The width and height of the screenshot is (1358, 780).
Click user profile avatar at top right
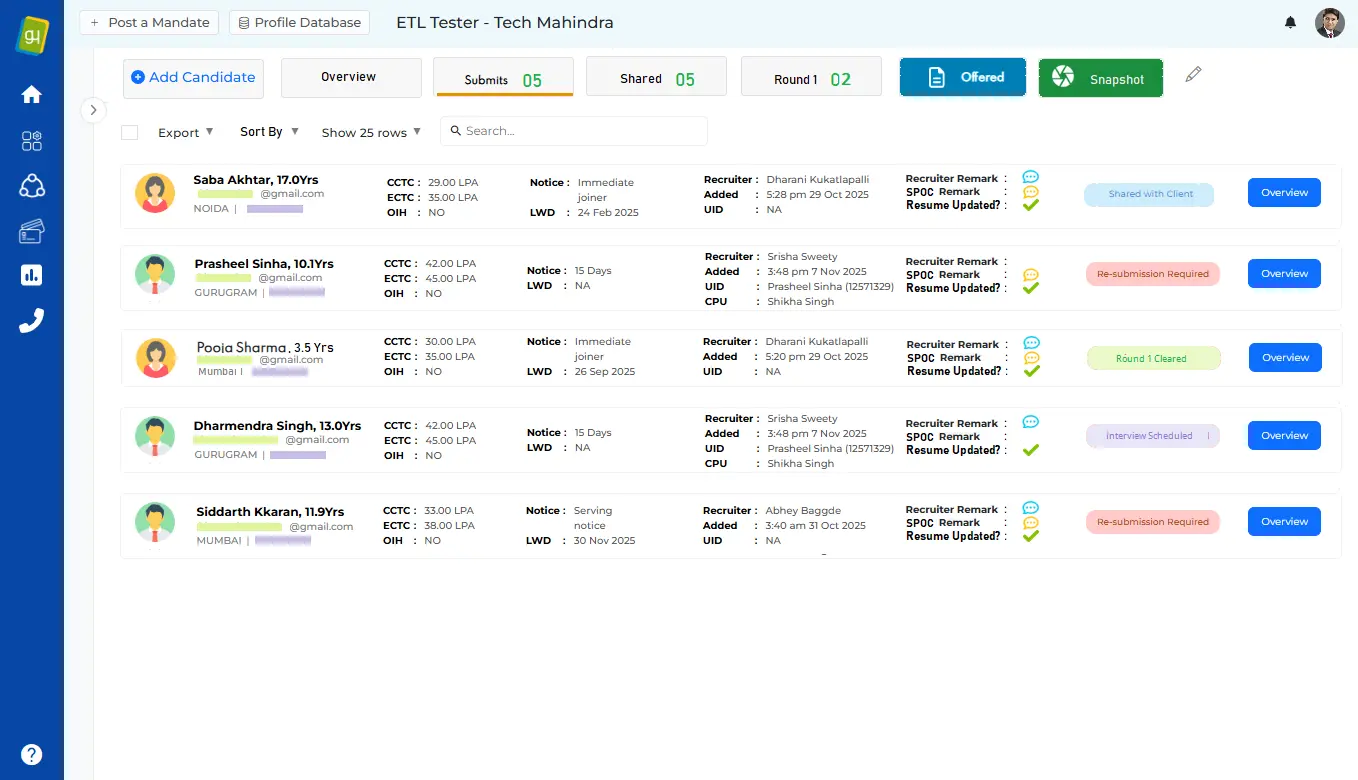tap(1329, 23)
